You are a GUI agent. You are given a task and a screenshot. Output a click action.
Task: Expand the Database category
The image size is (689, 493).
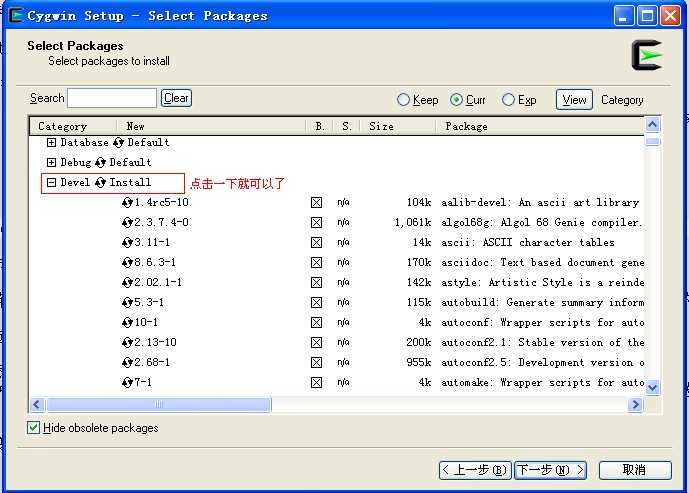(x=51, y=142)
